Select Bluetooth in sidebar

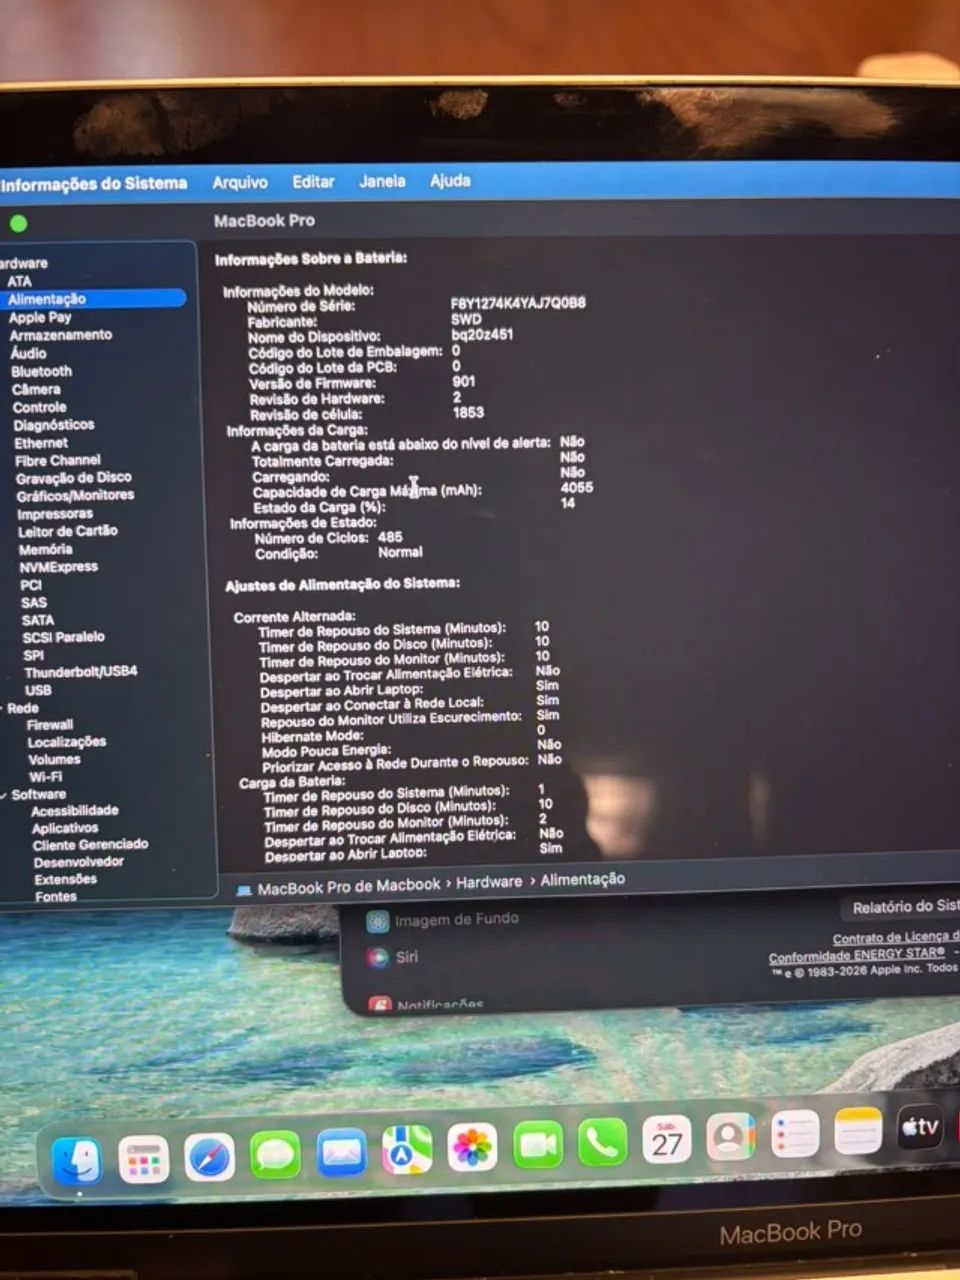pyautogui.click(x=41, y=371)
